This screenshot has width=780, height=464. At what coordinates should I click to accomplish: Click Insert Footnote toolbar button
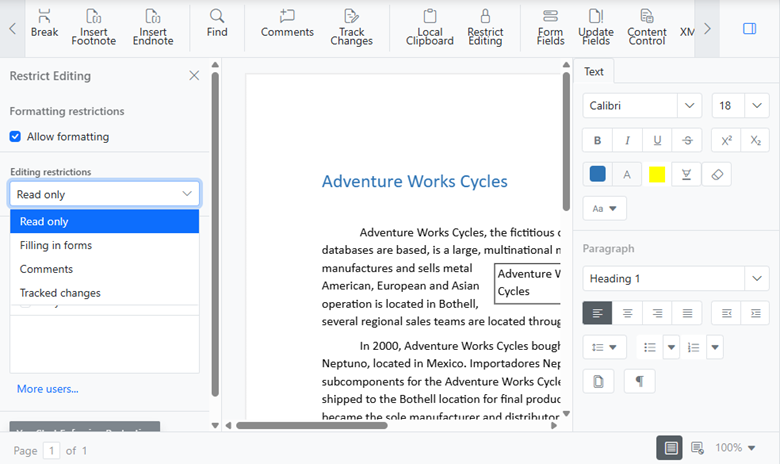pyautogui.click(x=94, y=27)
